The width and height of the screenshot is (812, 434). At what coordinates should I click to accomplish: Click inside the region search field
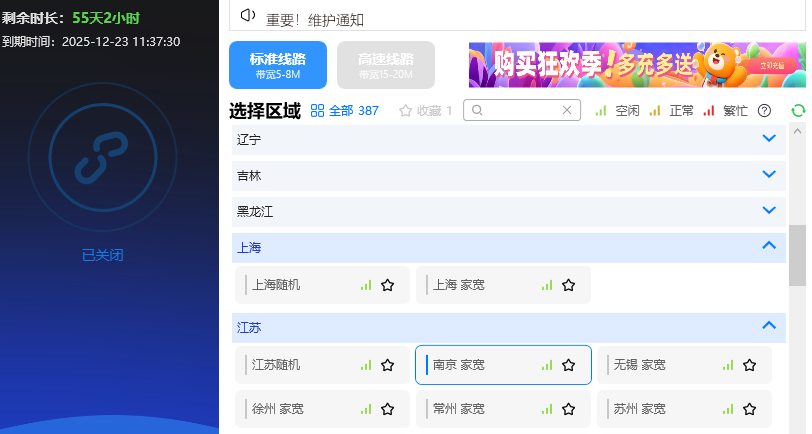click(x=520, y=111)
